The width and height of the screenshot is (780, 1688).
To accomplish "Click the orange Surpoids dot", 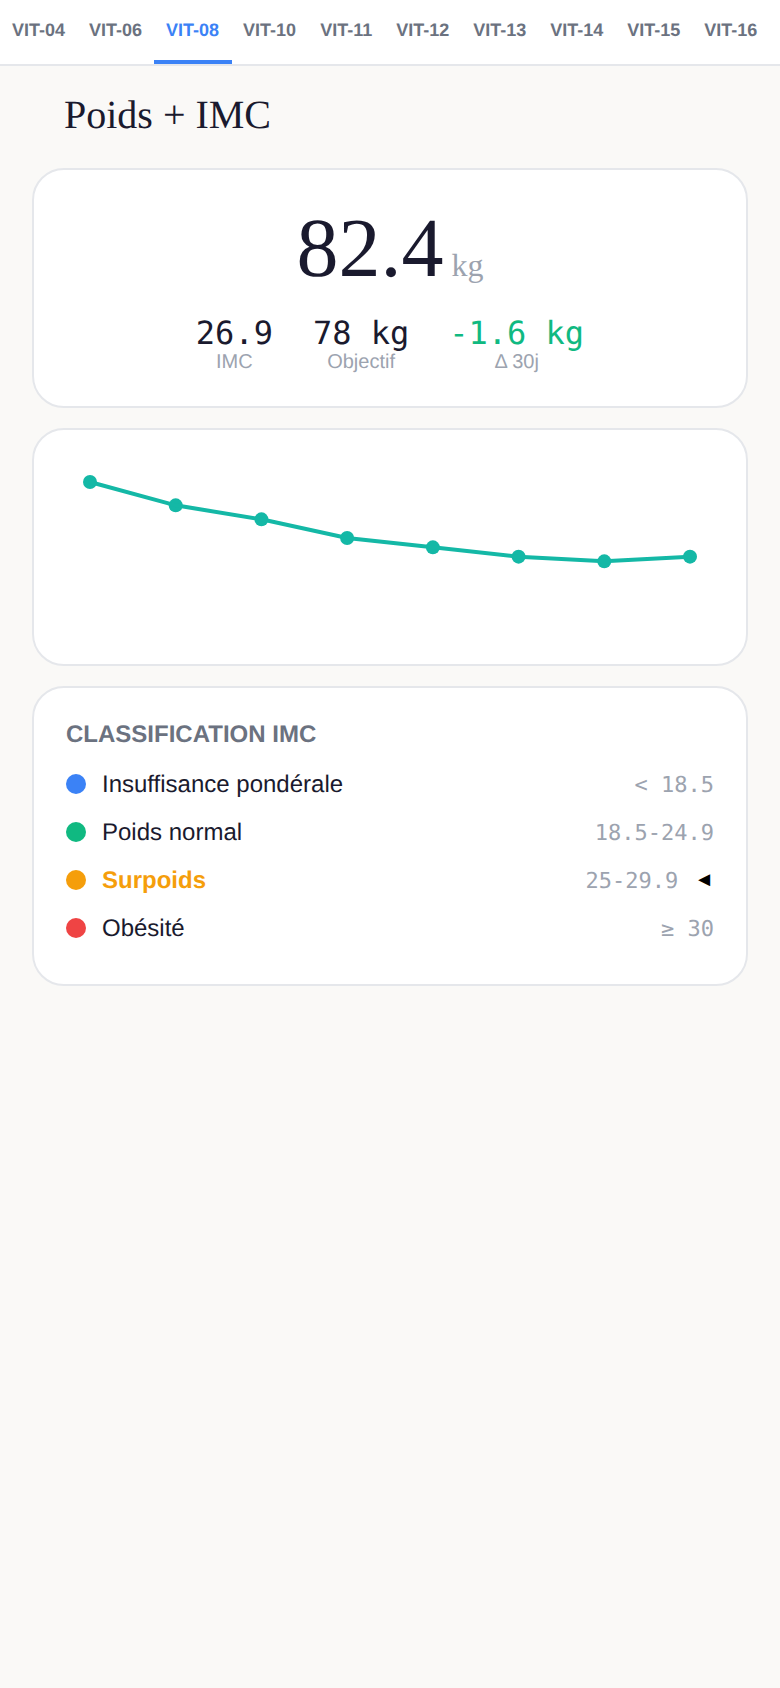I will click(76, 880).
